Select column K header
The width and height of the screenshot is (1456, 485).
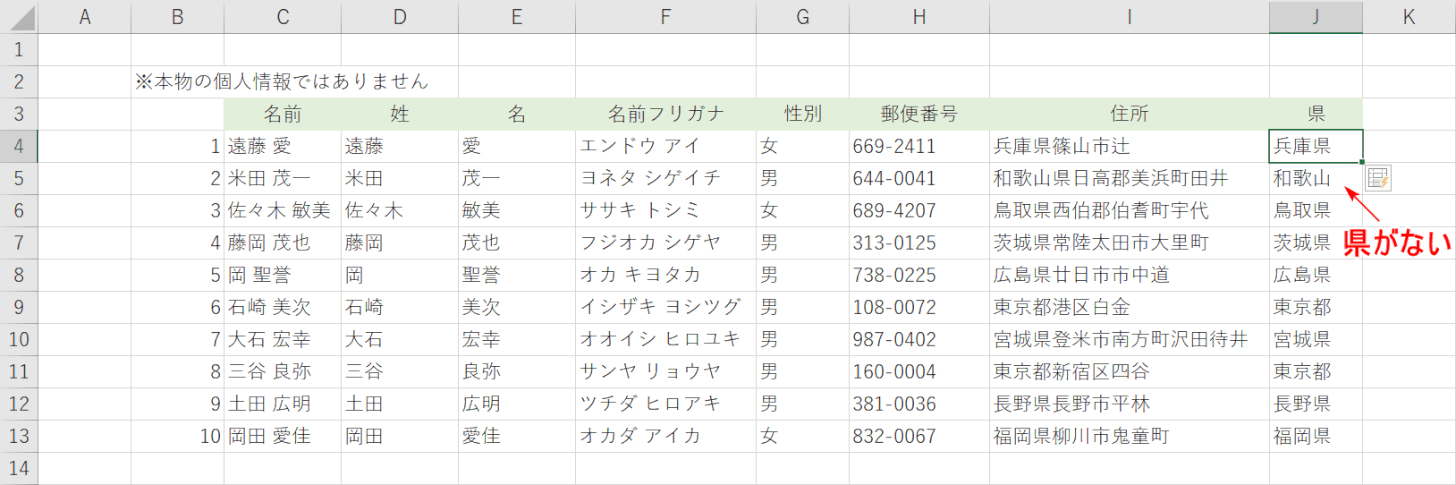[x=1409, y=17]
